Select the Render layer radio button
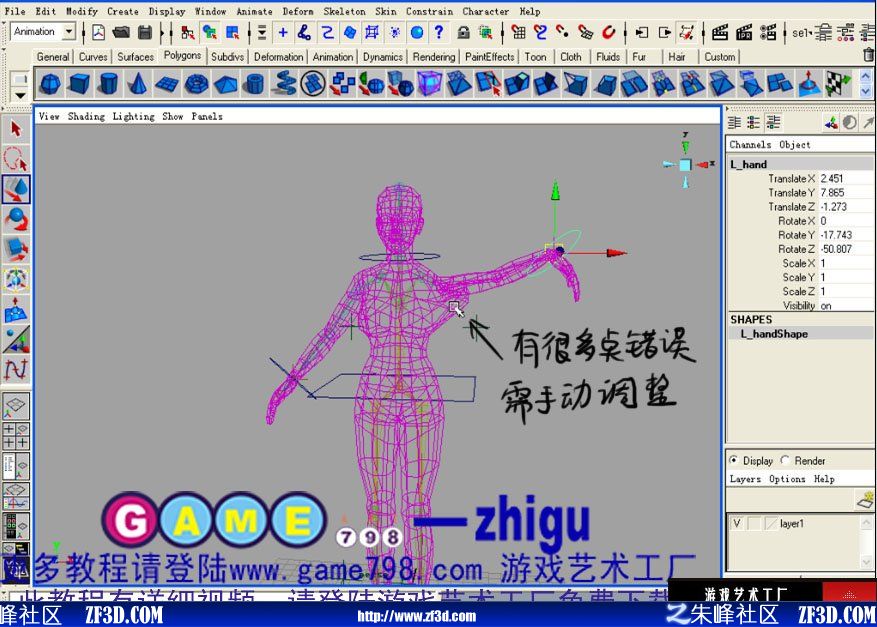The width and height of the screenshot is (877, 627). [785, 460]
